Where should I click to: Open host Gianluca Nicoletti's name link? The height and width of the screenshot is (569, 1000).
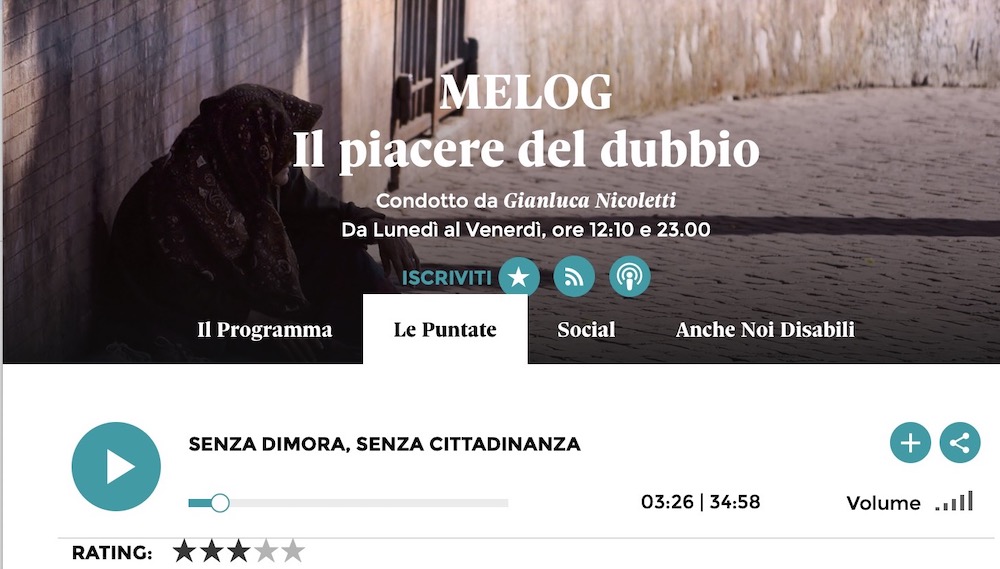[590, 201]
